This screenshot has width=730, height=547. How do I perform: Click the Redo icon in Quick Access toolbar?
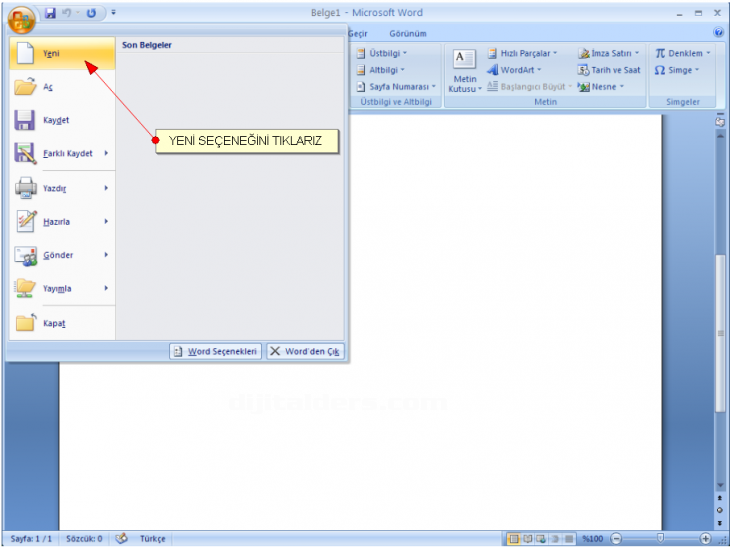point(91,13)
